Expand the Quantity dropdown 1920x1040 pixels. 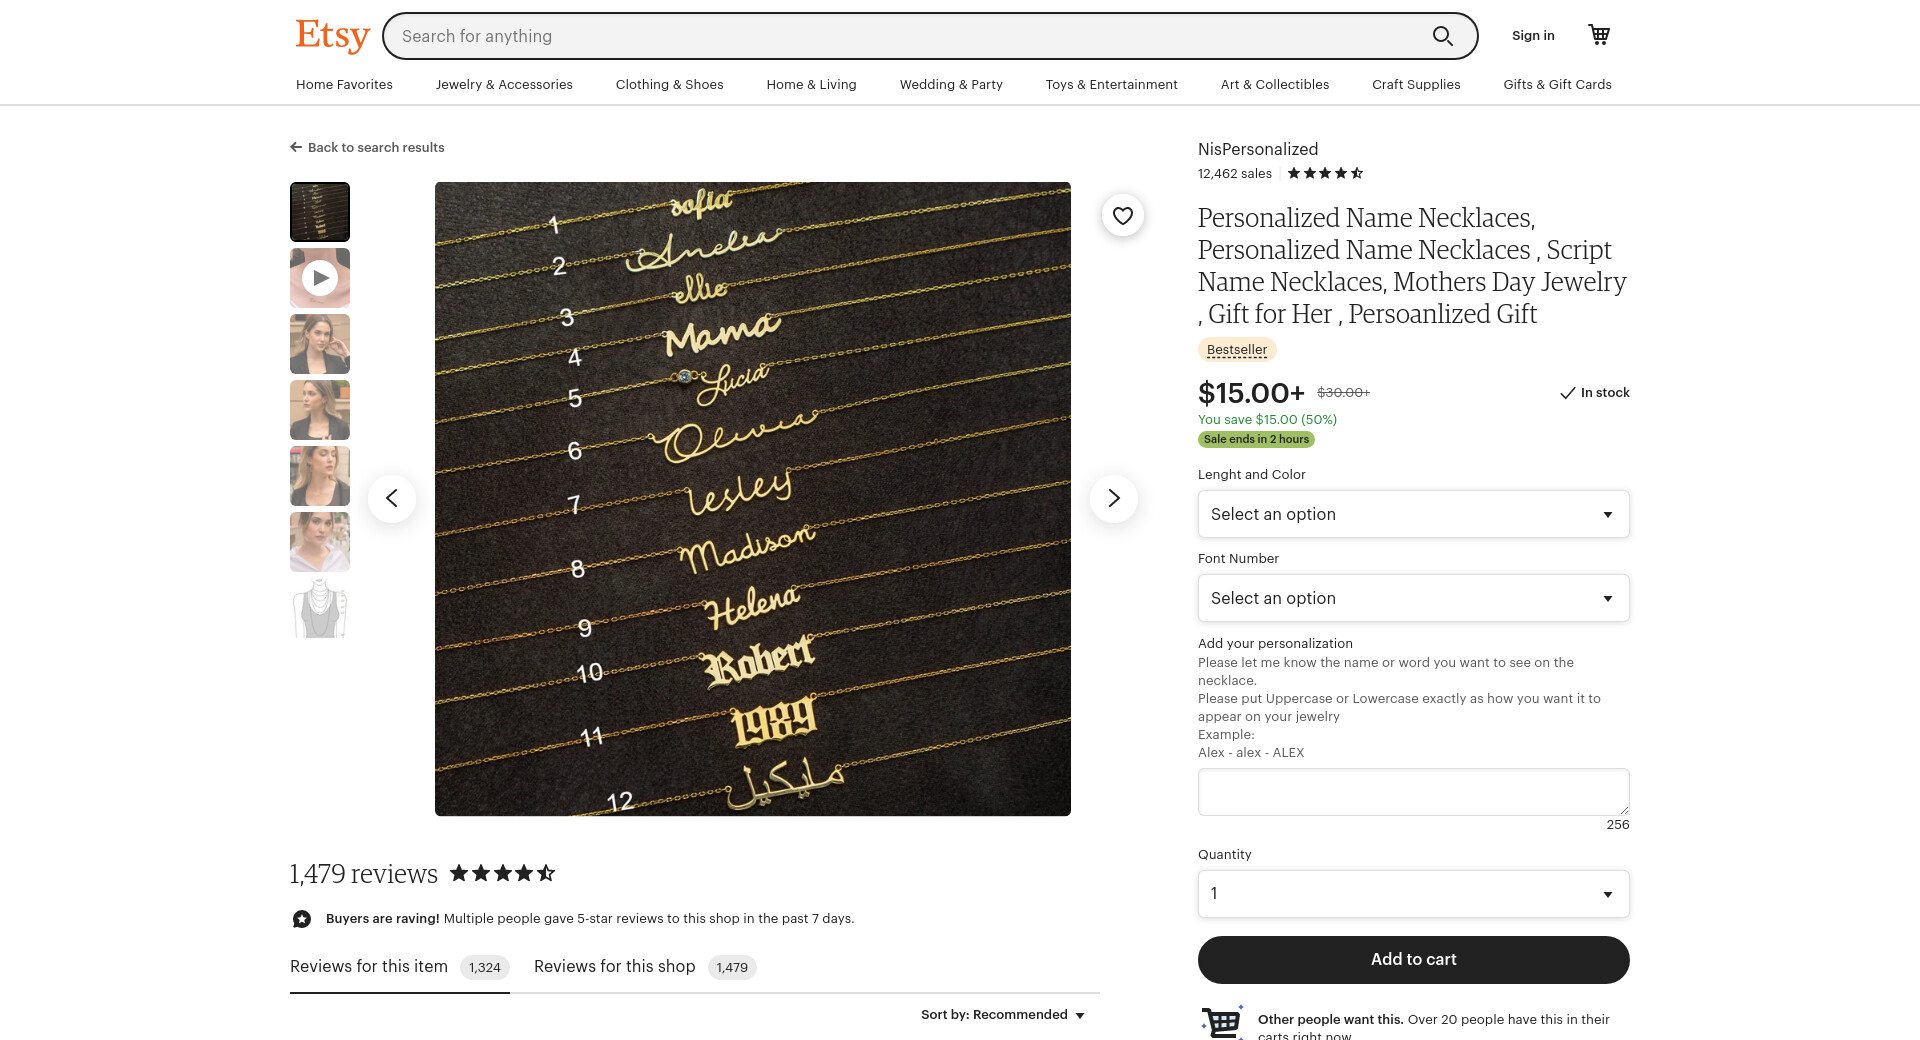(1413, 894)
